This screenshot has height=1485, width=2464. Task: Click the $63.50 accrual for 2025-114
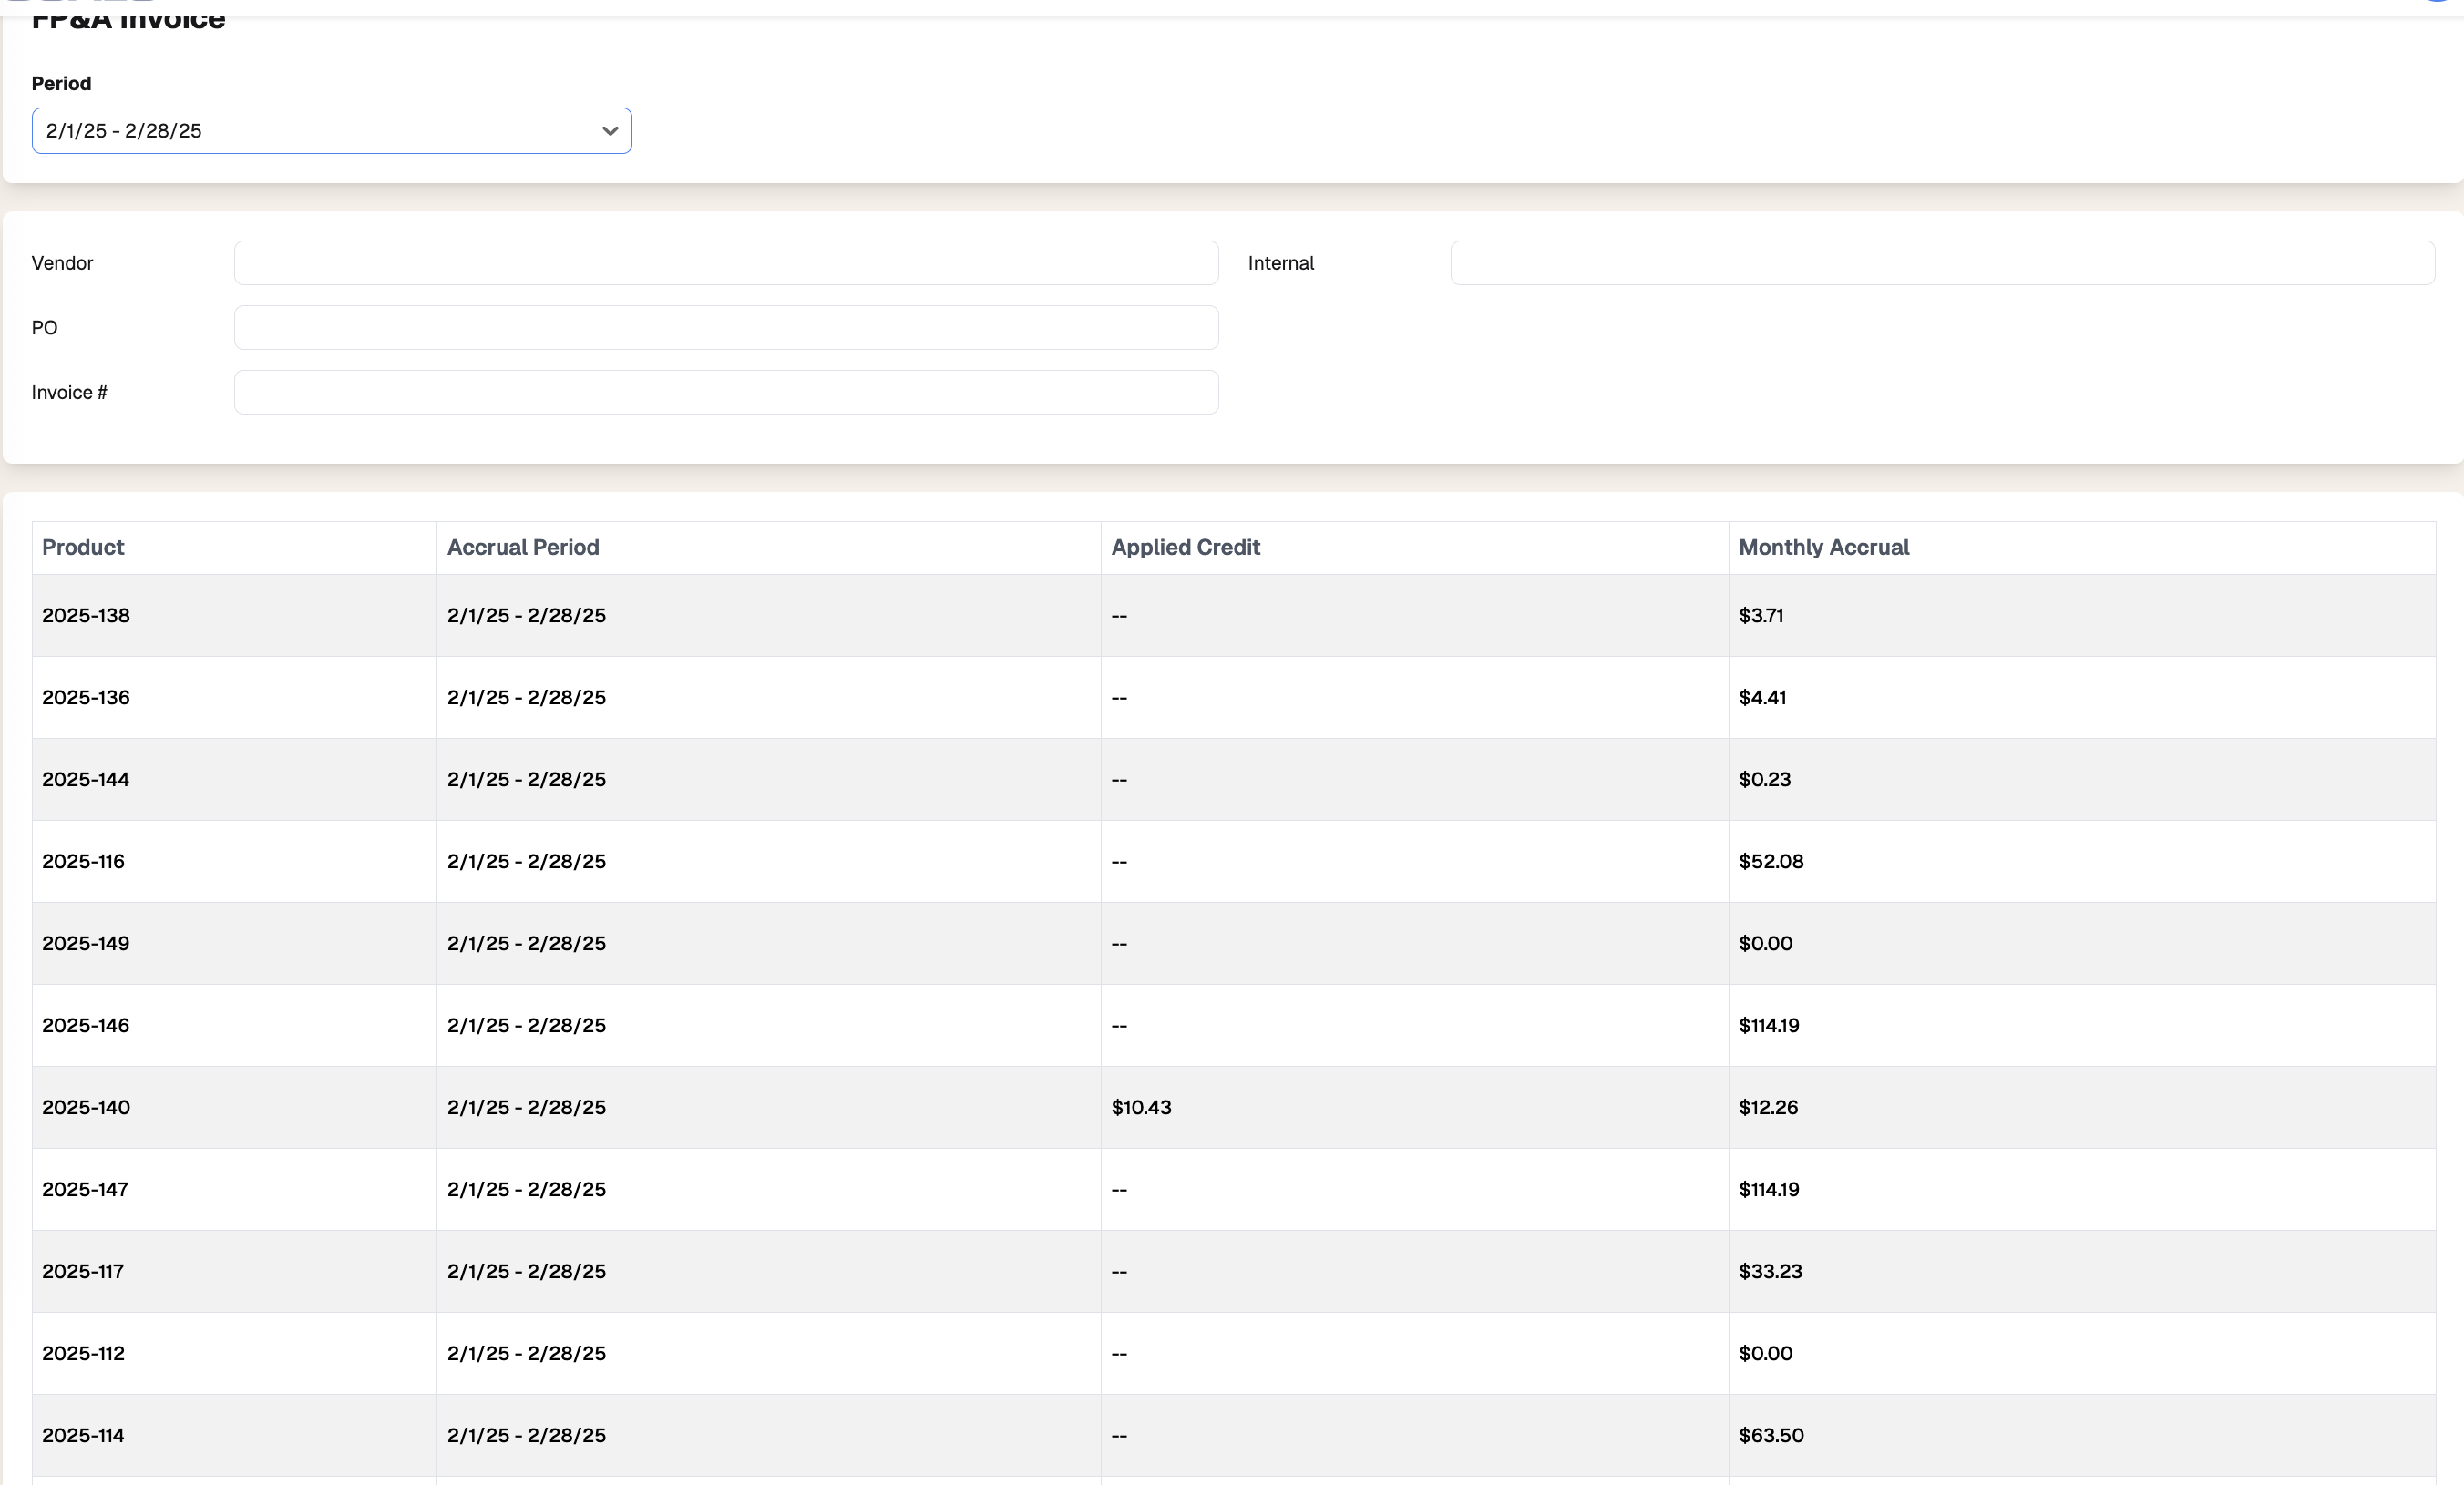tap(1770, 1435)
